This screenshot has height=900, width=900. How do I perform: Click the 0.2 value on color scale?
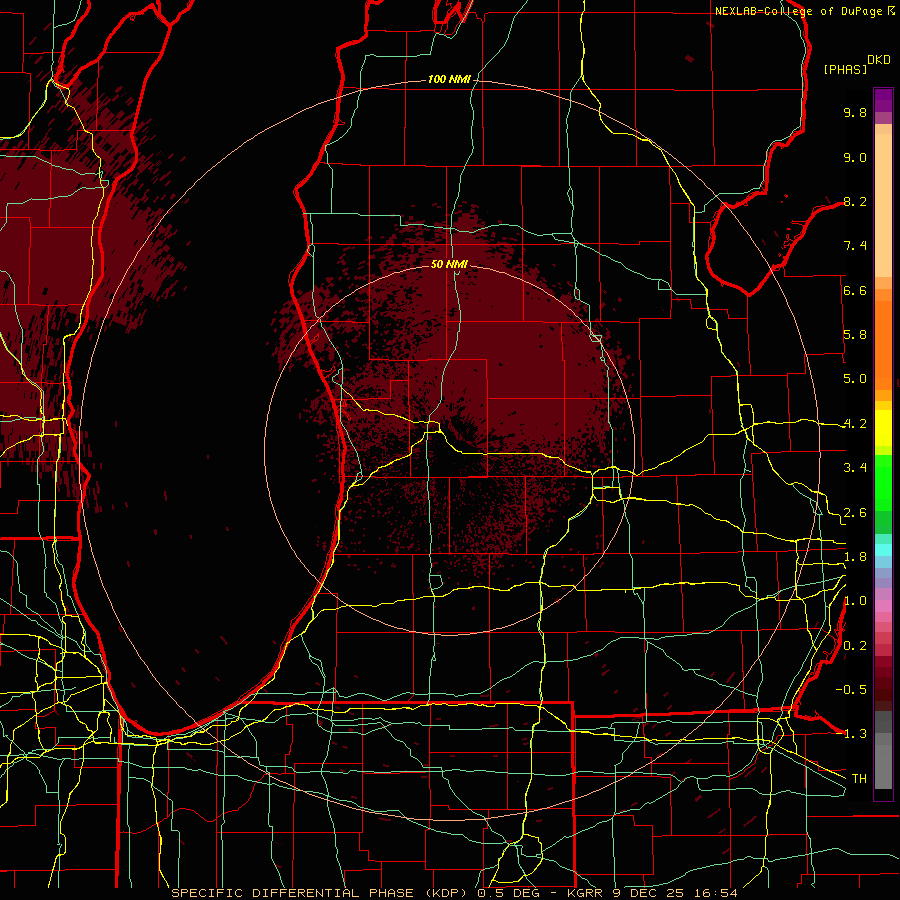pos(855,646)
